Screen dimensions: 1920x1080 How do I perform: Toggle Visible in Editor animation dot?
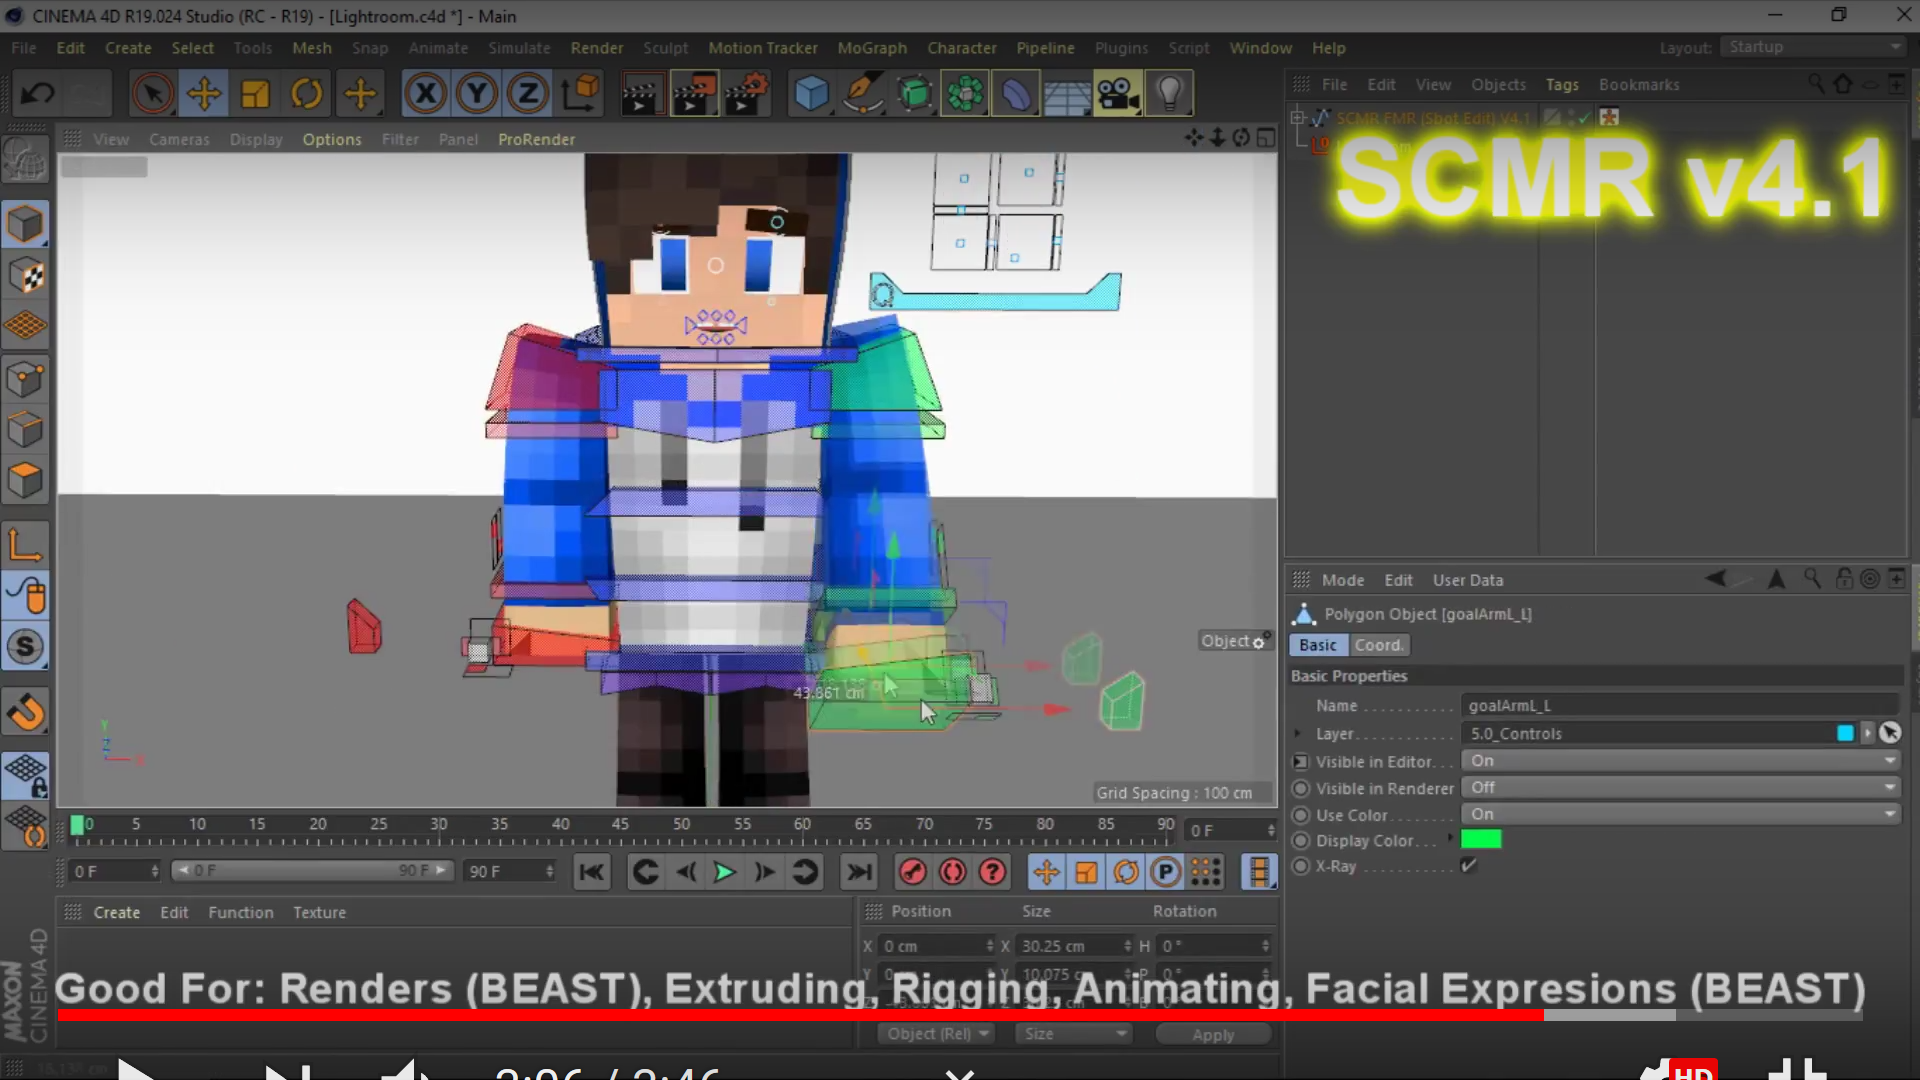1300,762
